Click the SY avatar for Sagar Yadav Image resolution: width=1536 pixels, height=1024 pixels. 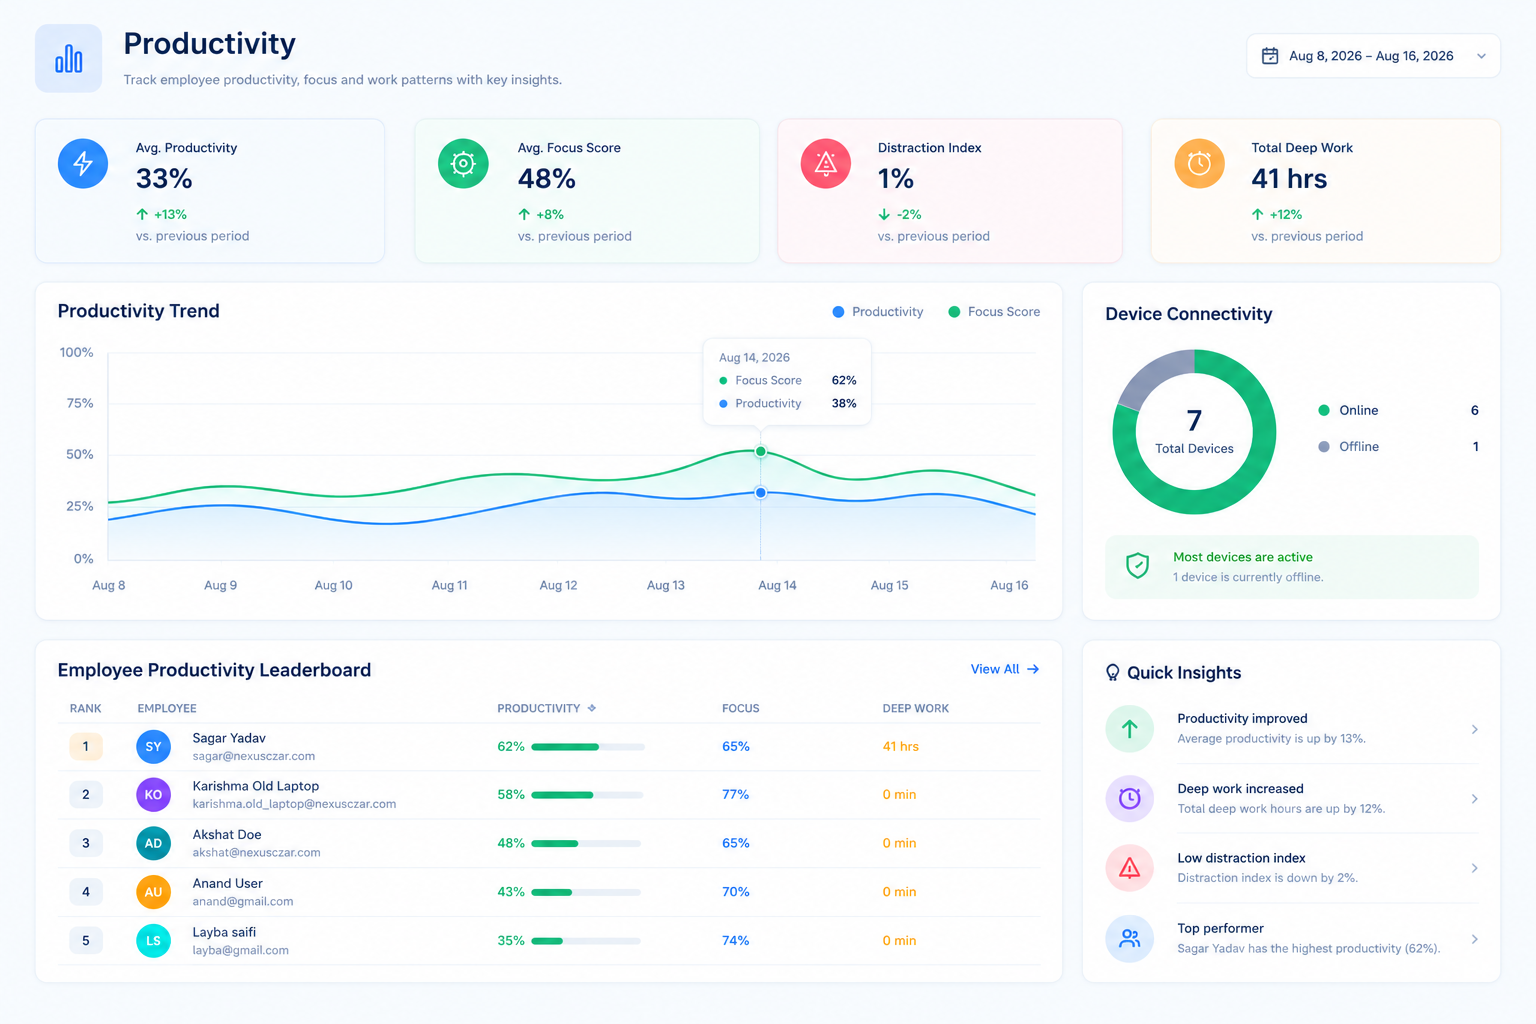coord(153,747)
